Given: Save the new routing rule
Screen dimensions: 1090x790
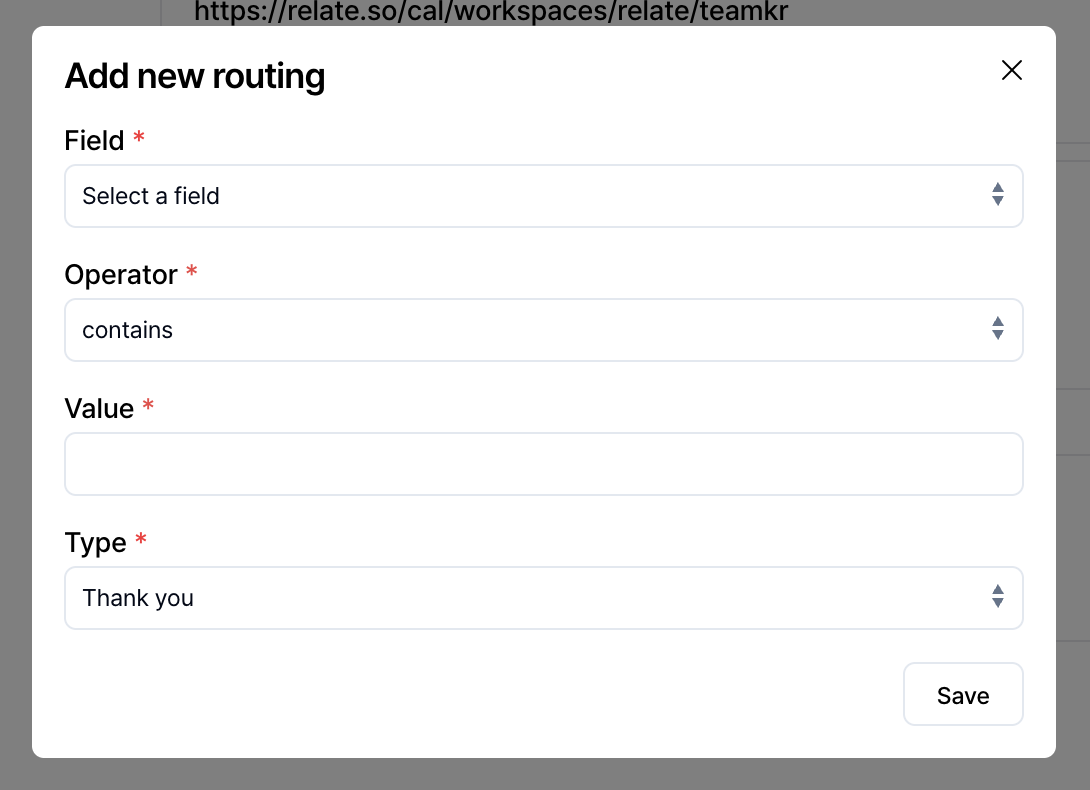Looking at the screenshot, I should tap(963, 694).
